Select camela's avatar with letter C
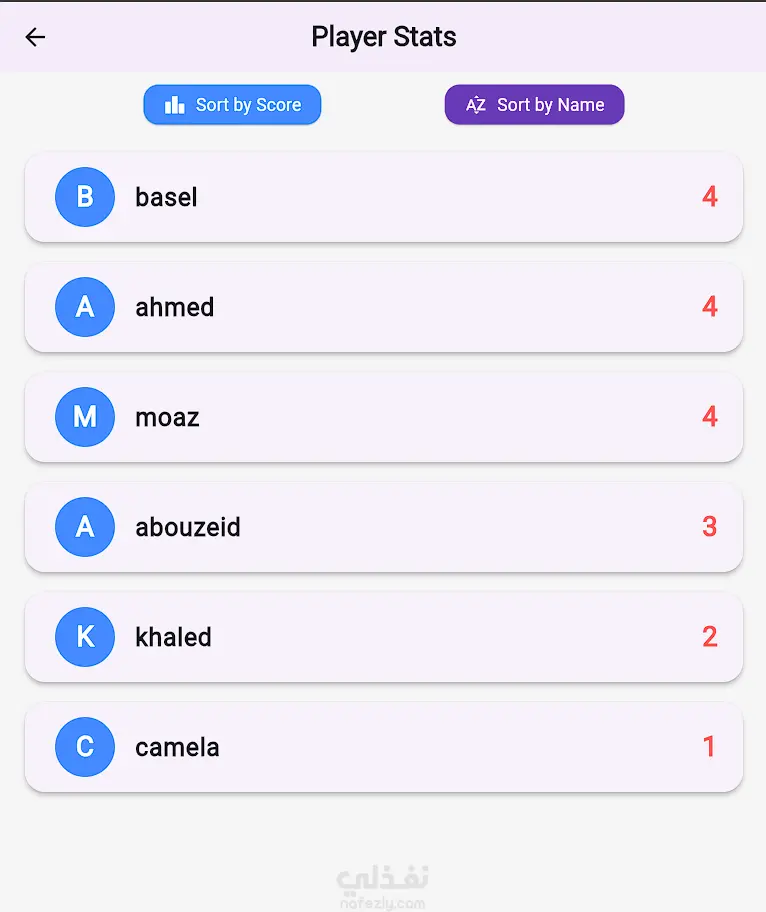 [x=85, y=747]
